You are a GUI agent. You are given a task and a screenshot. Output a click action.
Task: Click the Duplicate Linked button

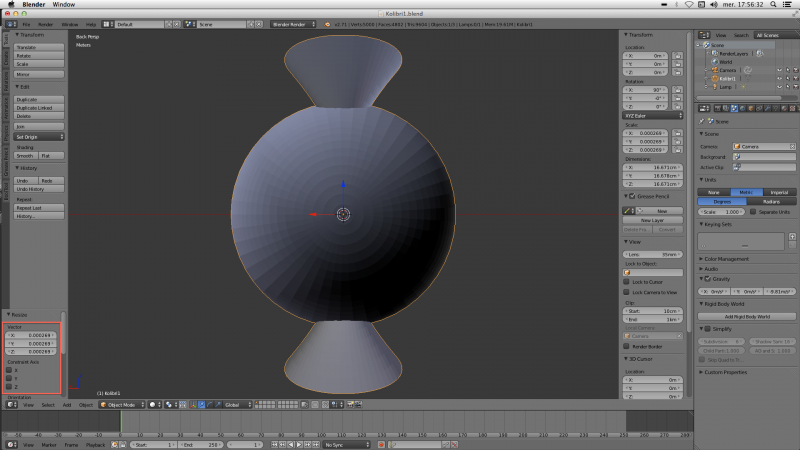pyautogui.click(x=39, y=108)
